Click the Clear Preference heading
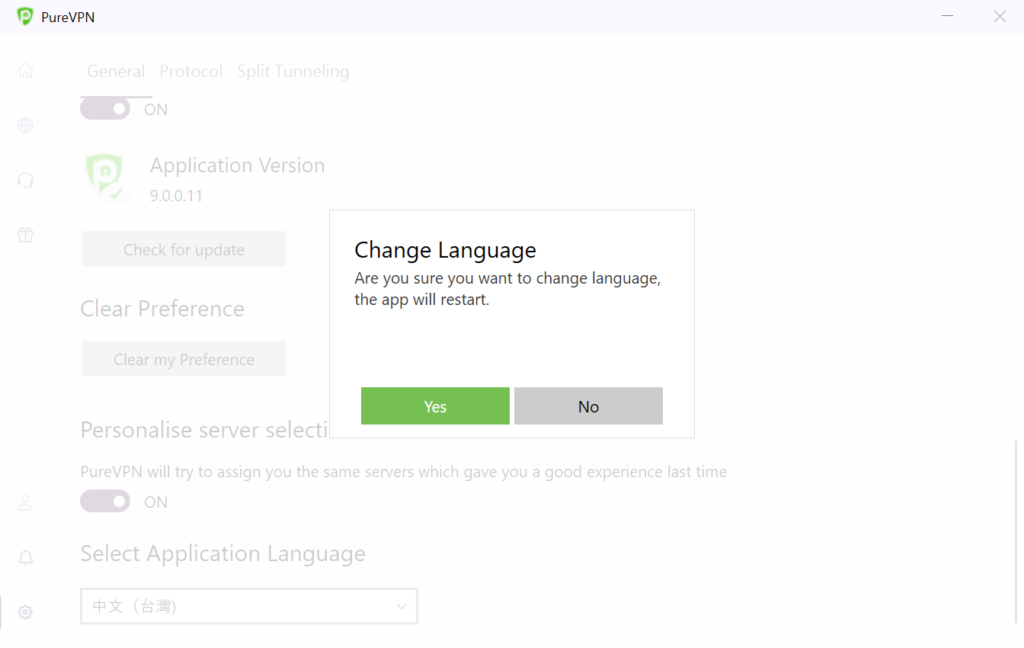This screenshot has height=648, width=1024. pyautogui.click(x=162, y=308)
